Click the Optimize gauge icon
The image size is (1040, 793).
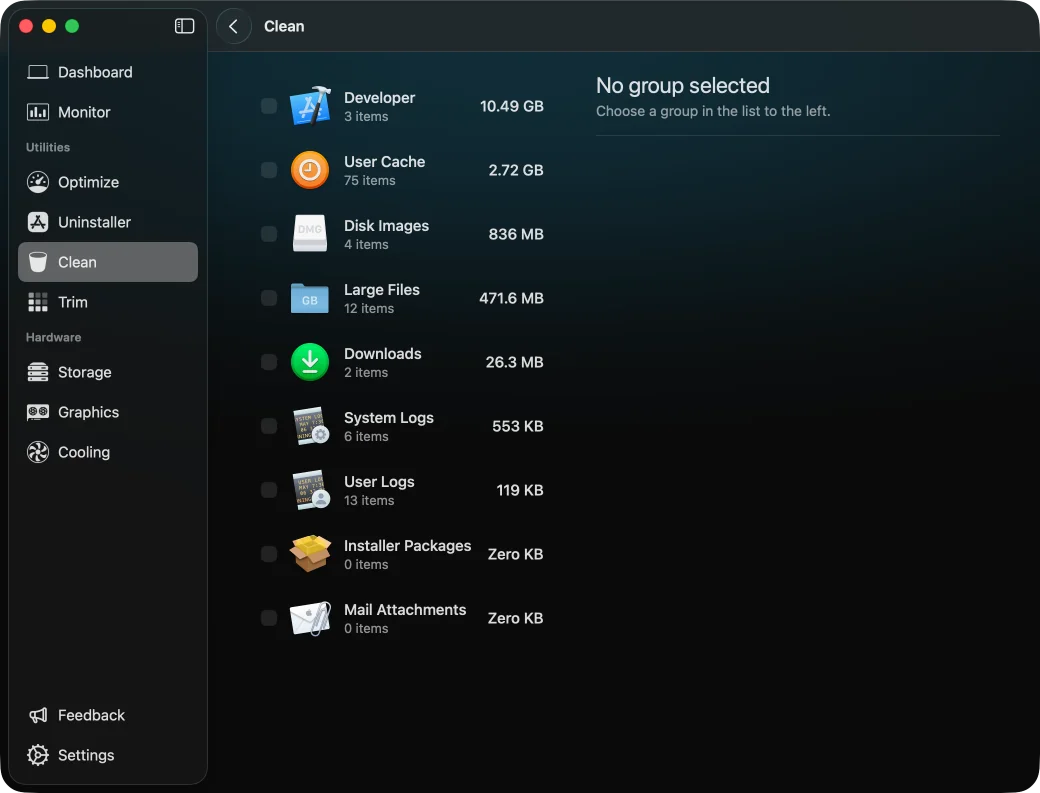tap(38, 182)
